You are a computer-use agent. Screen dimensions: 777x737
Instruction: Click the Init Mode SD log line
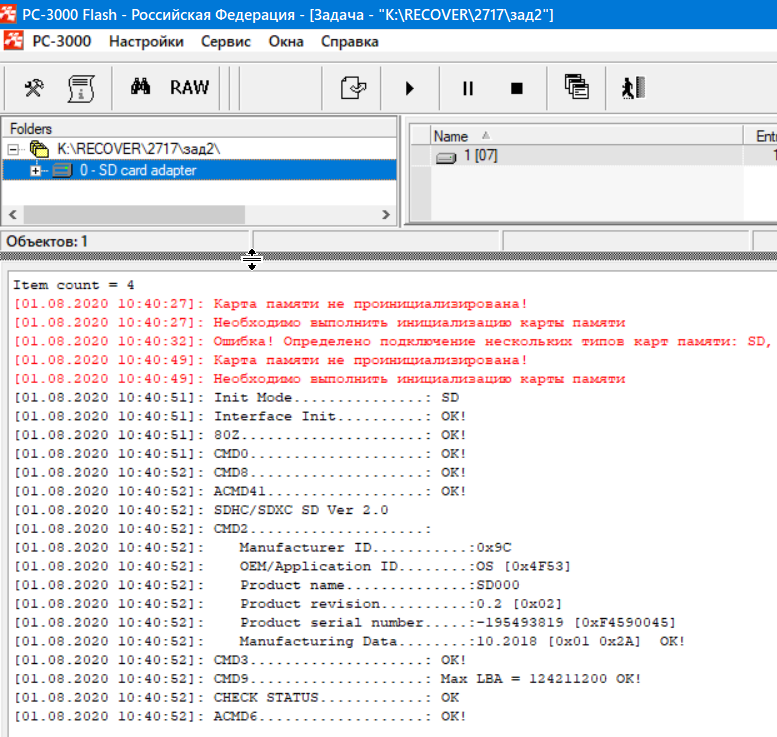pos(236,397)
